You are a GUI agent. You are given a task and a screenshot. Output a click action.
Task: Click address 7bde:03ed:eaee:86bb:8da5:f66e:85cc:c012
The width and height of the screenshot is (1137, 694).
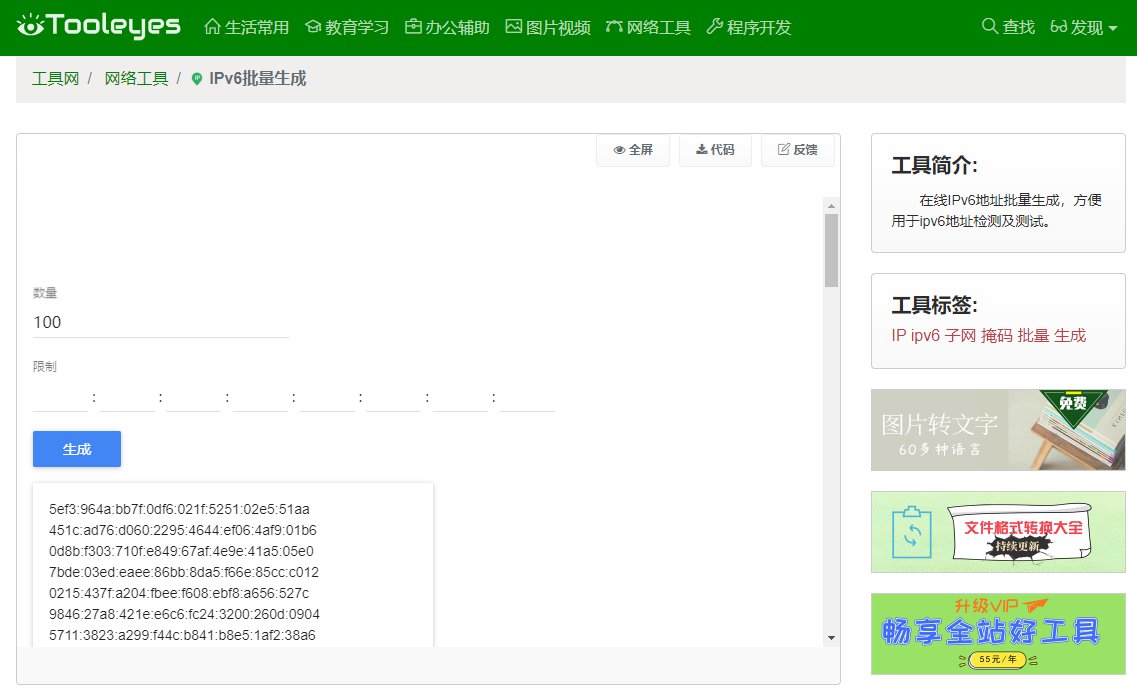click(x=184, y=572)
